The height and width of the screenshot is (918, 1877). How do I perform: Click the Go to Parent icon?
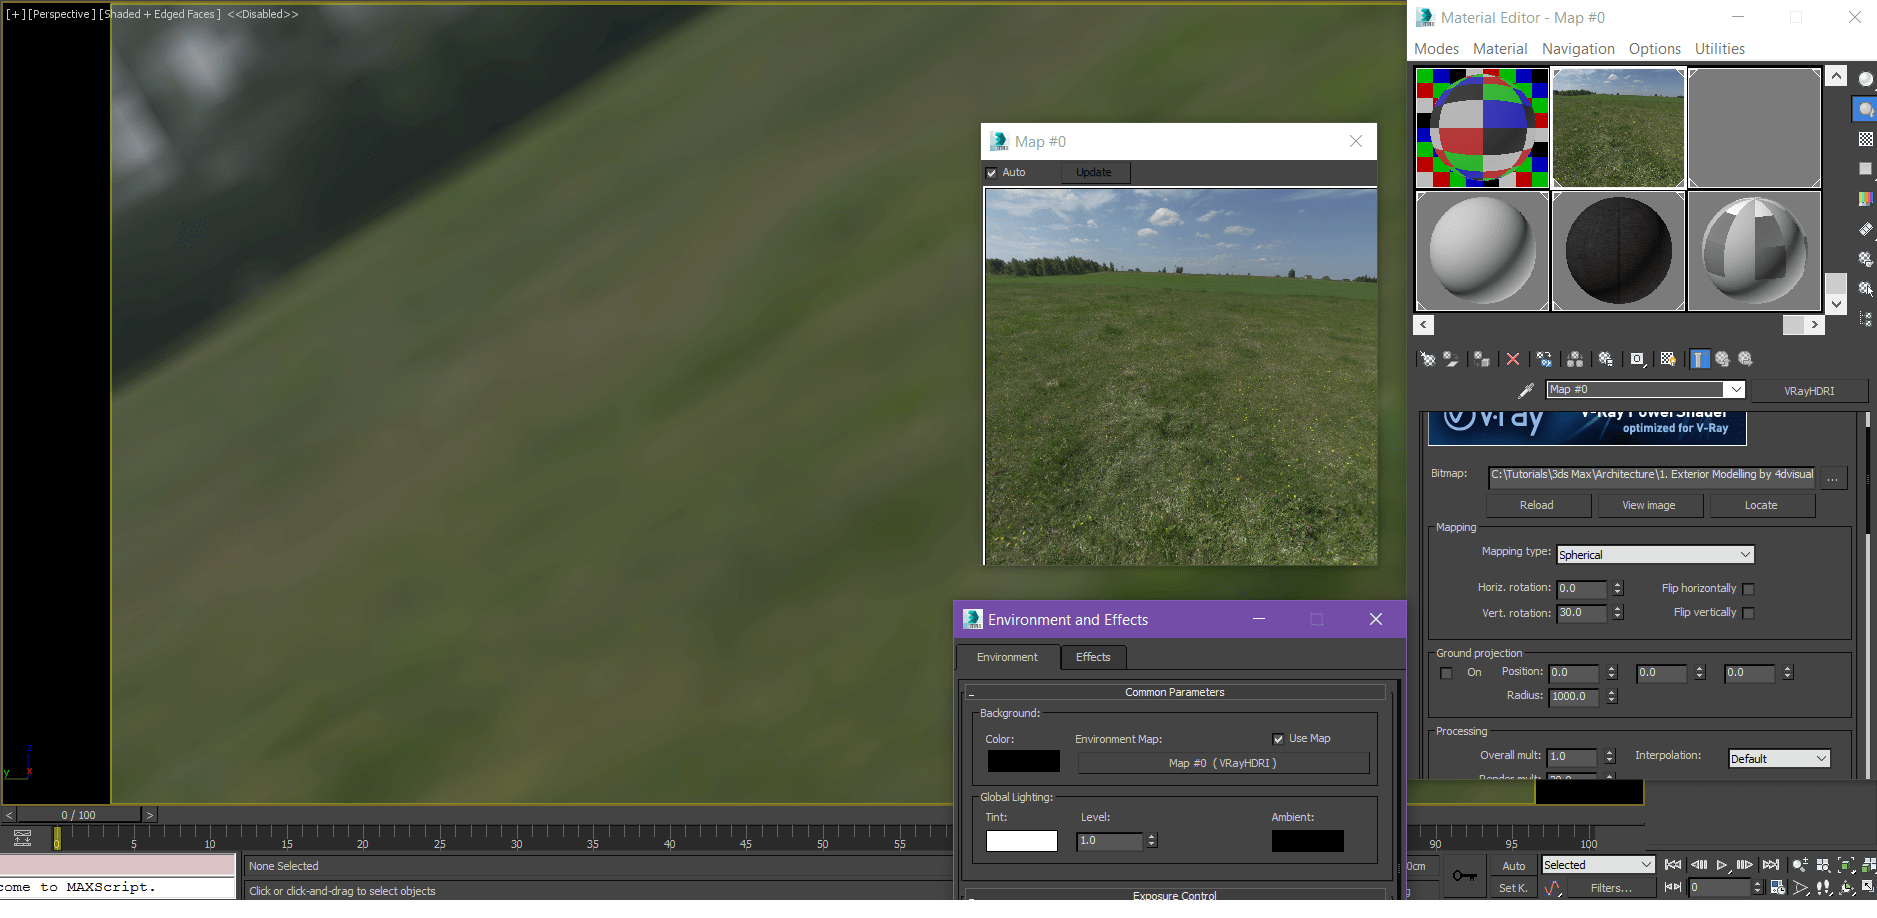1722,359
